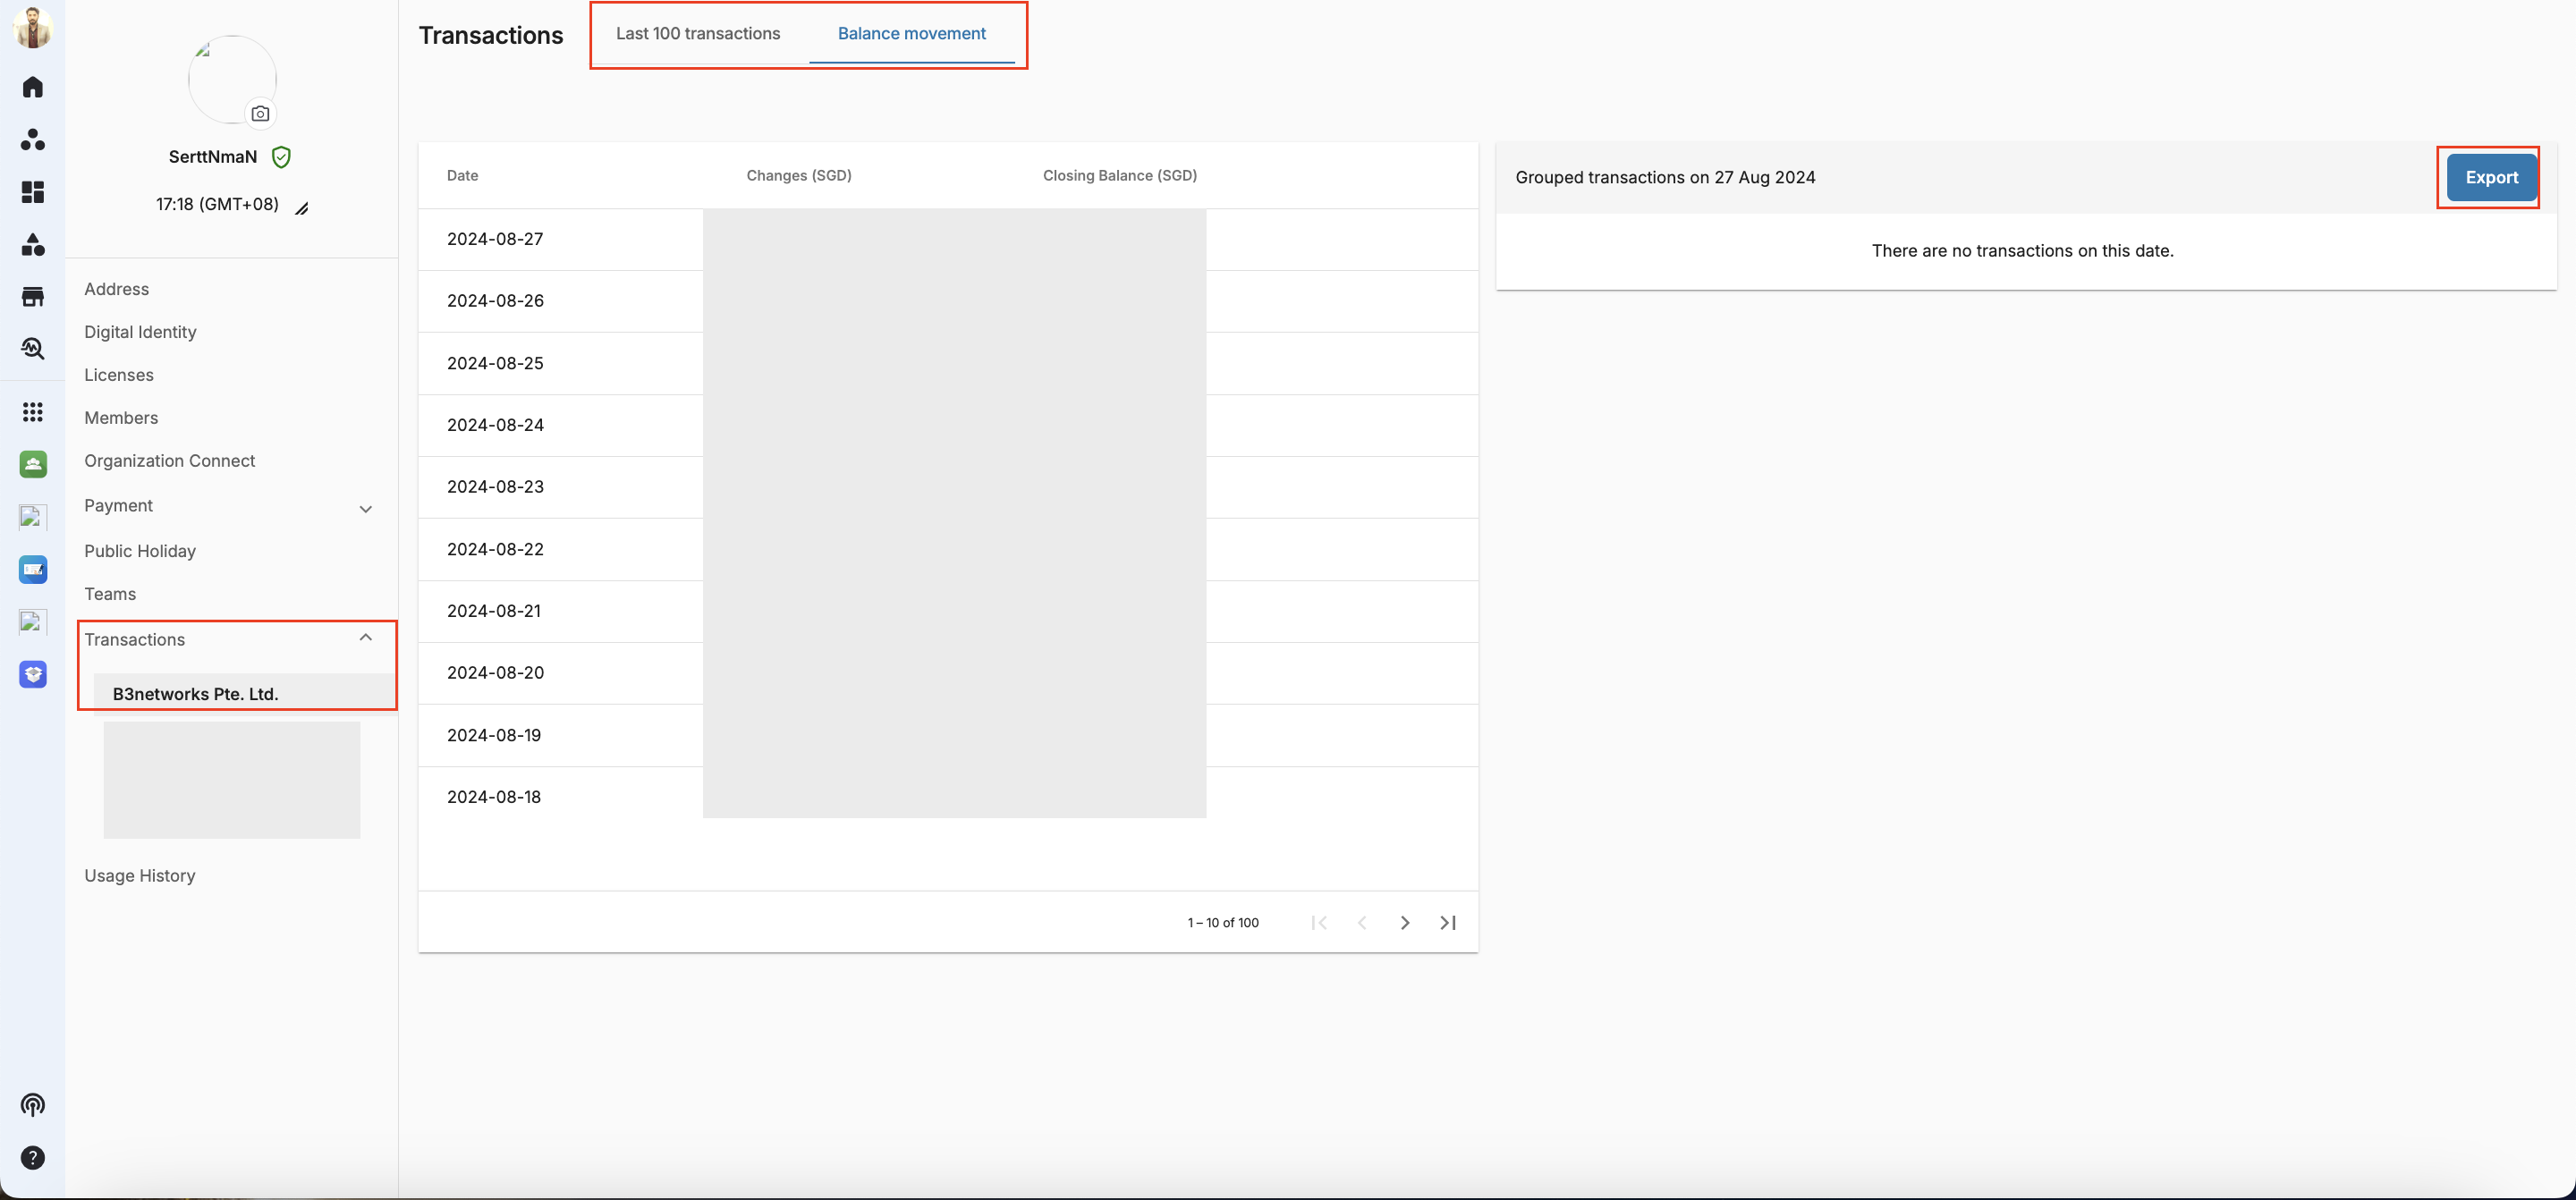Launch the broken-image app icon below contacts app
The width and height of the screenshot is (2576, 1200).
point(33,517)
